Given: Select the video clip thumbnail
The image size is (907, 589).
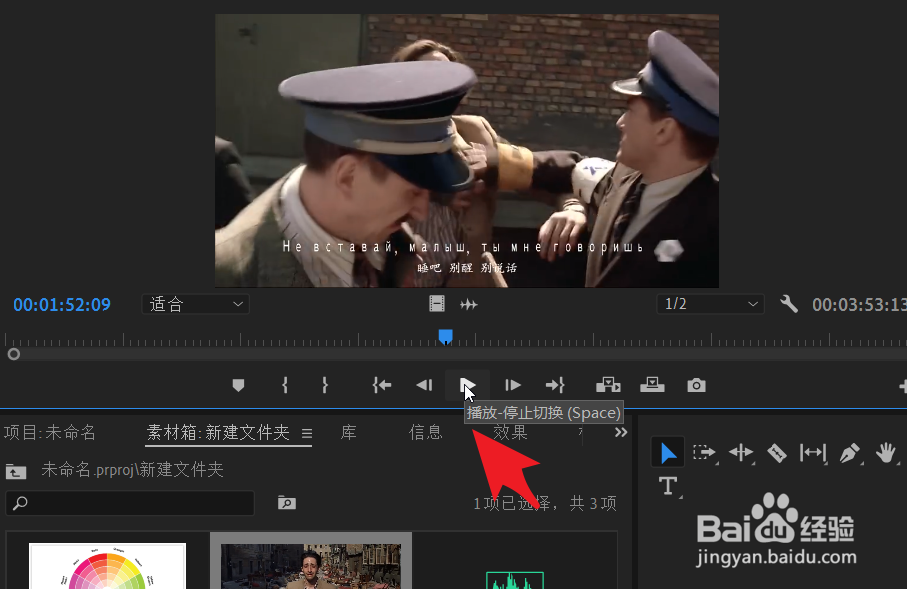Looking at the screenshot, I should (311, 566).
